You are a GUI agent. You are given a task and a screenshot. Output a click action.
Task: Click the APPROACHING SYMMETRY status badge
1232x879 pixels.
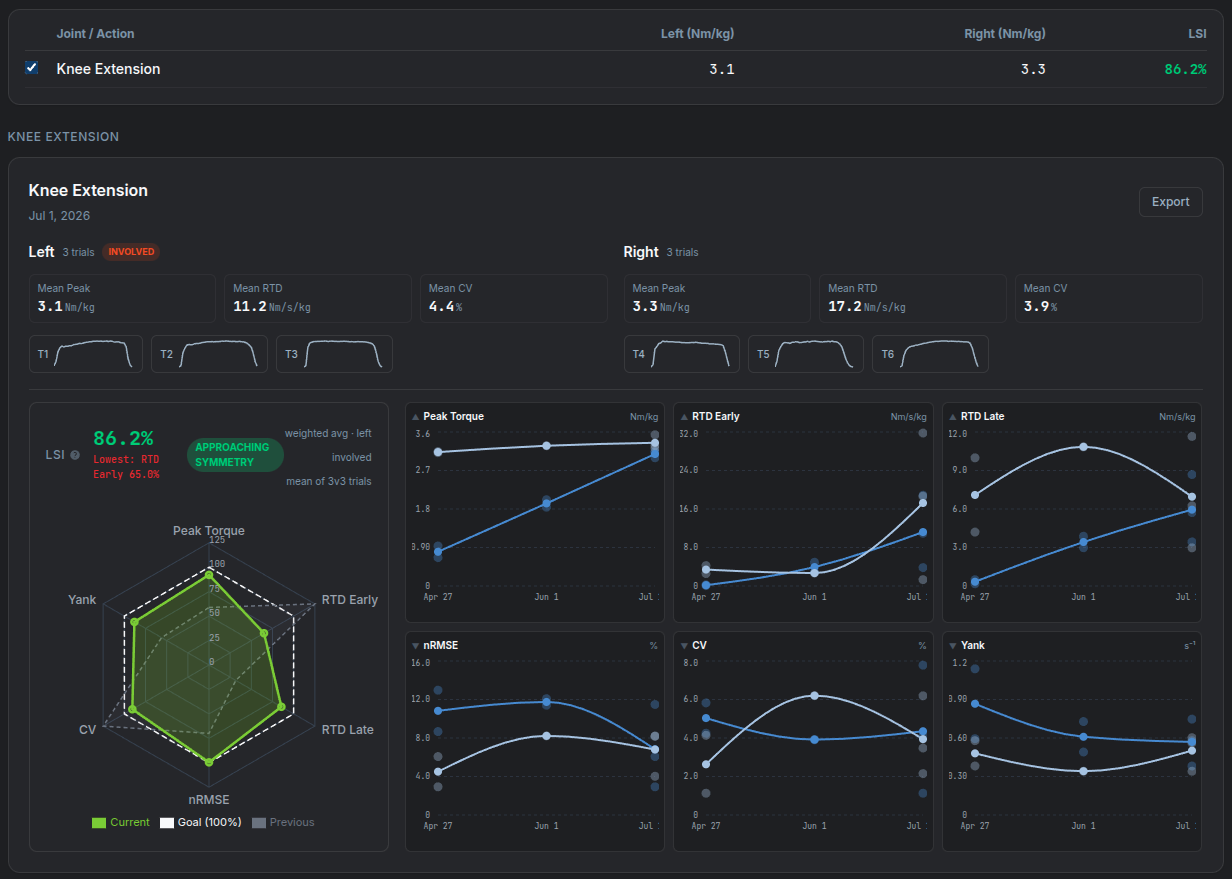[235, 455]
